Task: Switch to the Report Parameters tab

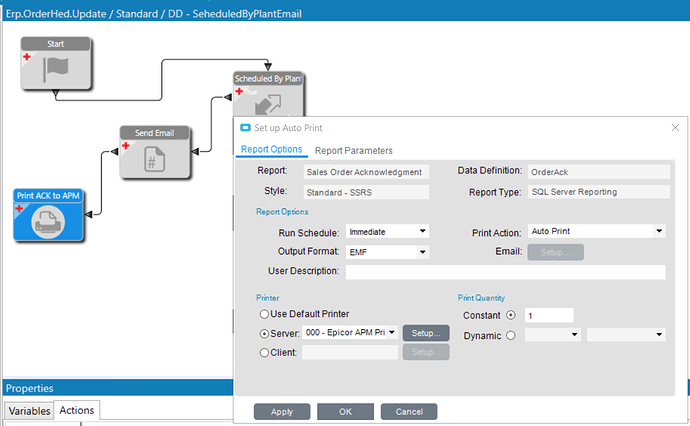Action: (x=353, y=151)
